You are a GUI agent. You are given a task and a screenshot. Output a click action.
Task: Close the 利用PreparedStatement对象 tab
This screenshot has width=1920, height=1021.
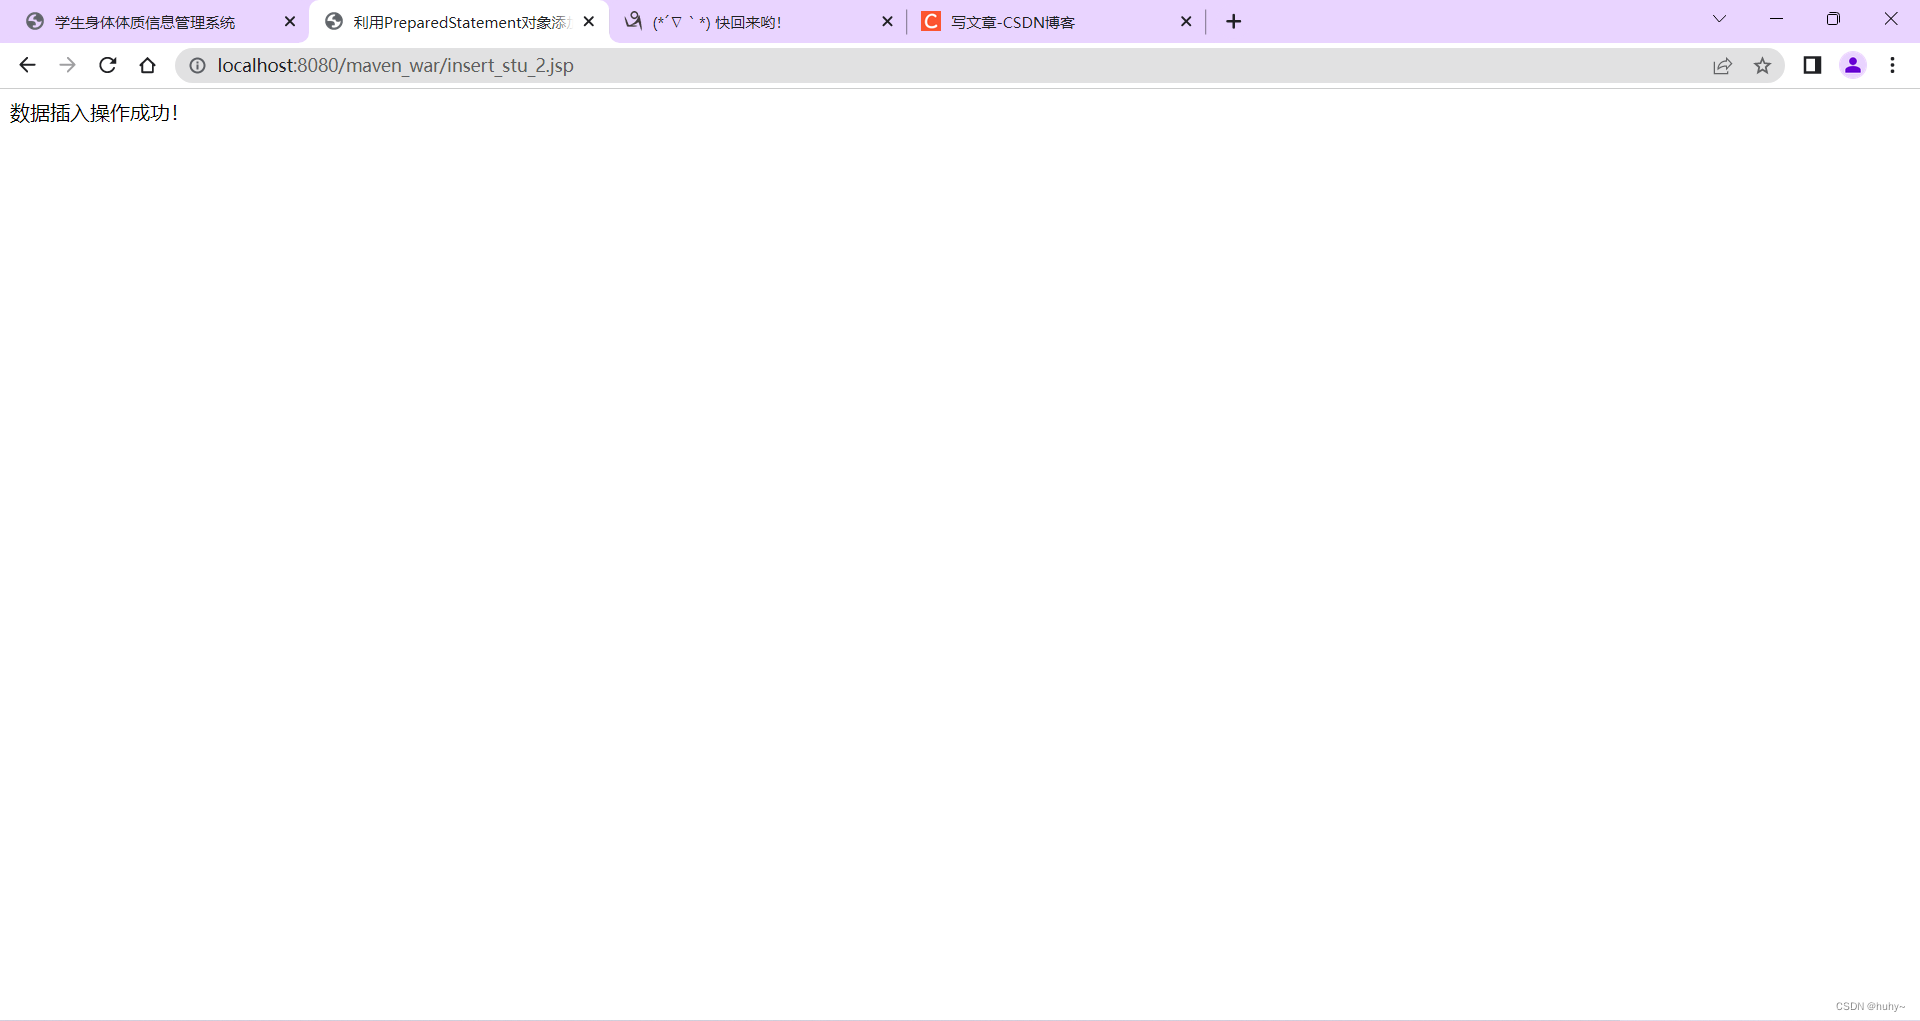tap(589, 21)
